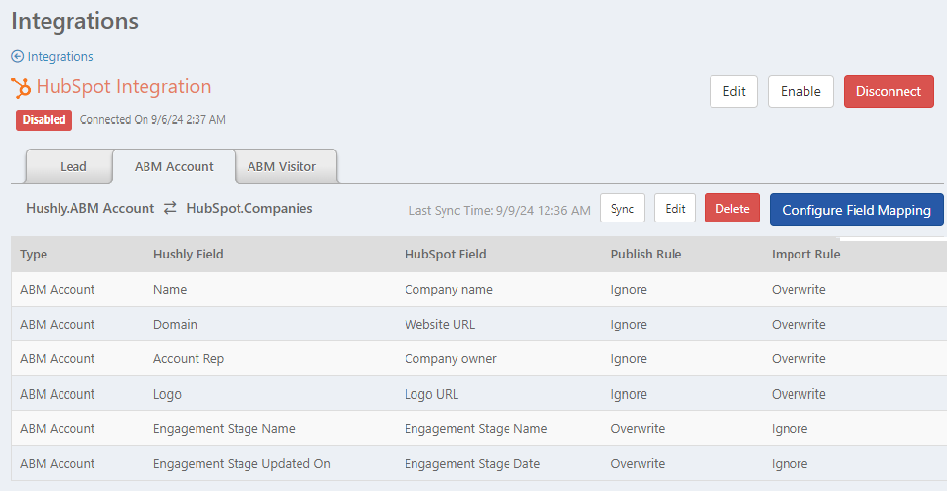Viewport: 948px width, 491px height.
Task: Click the HubSpot Field column header
Action: click(446, 254)
